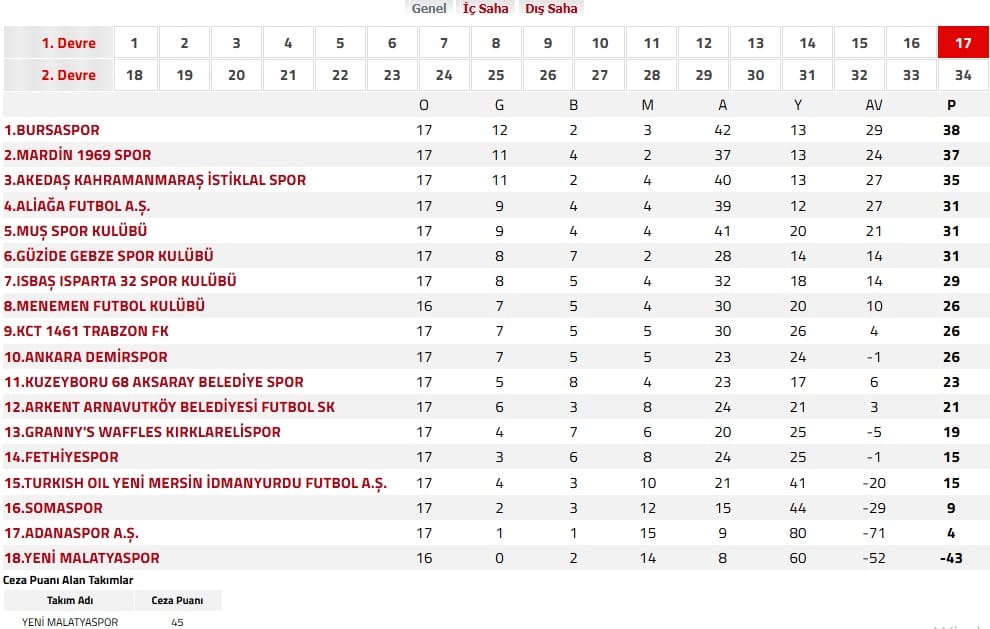Open Mardin 1969 Spor team link

78,155
